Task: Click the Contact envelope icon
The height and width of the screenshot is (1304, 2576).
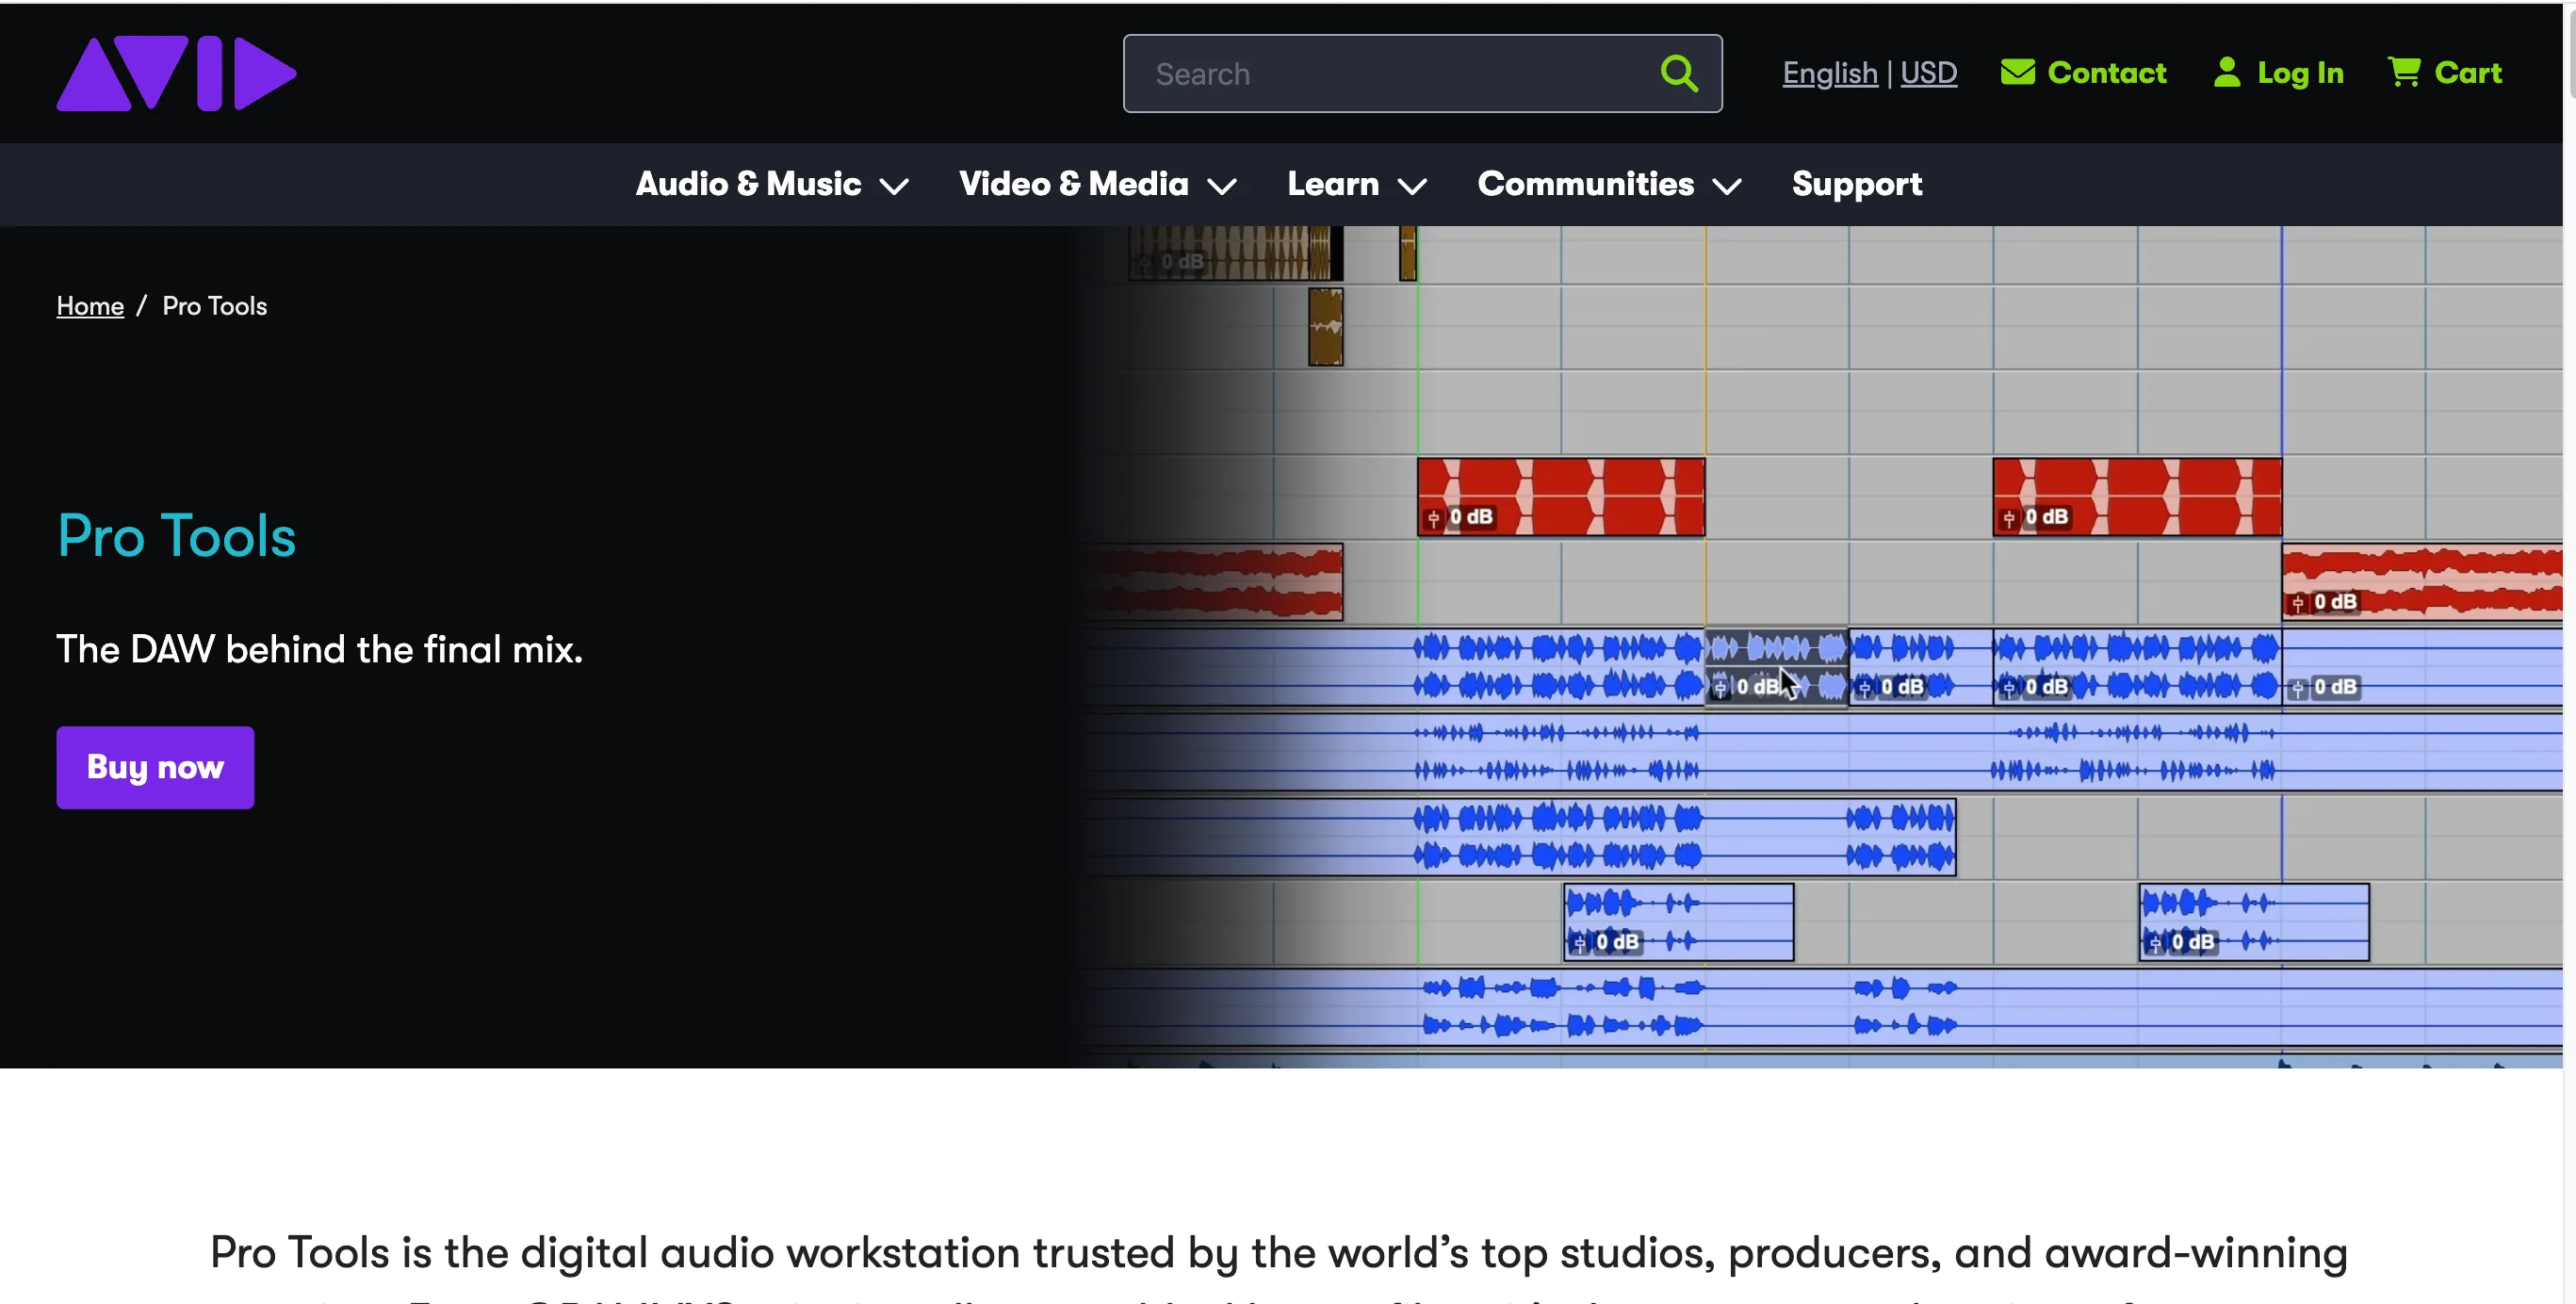Action: (x=2017, y=72)
